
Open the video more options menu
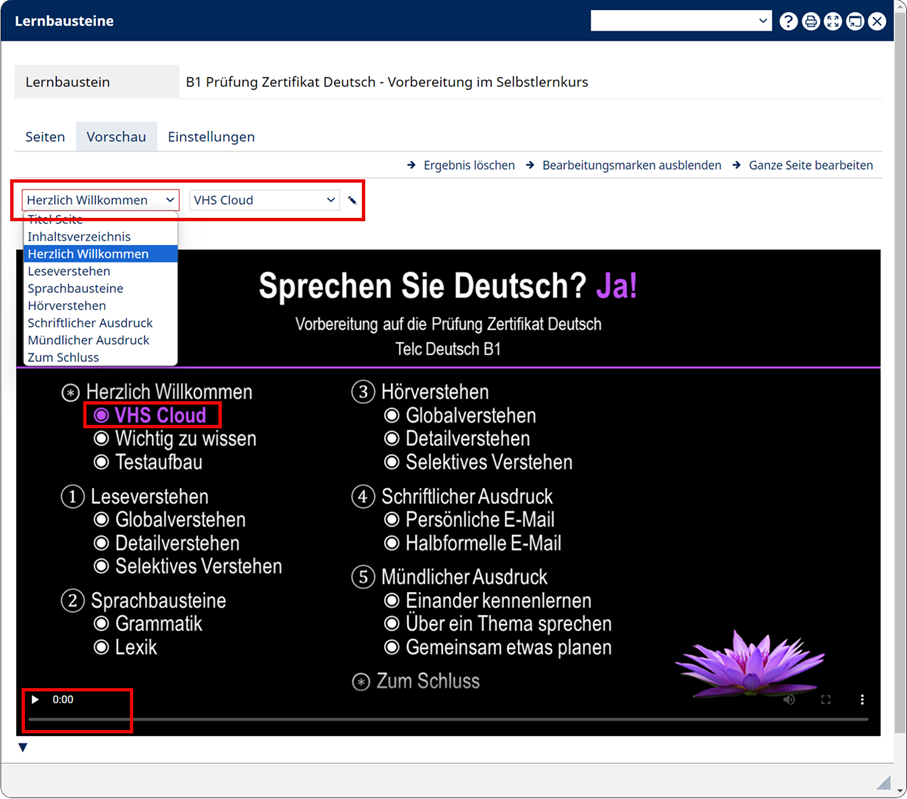(862, 700)
